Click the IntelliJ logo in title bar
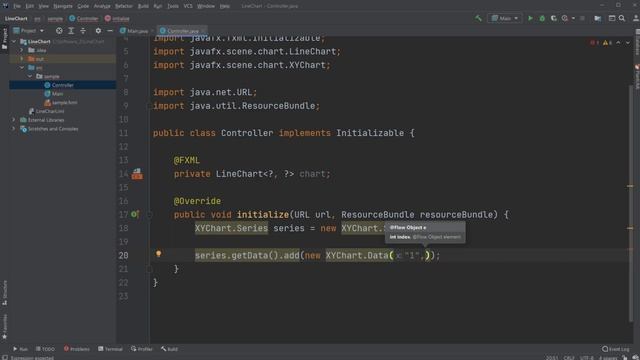 5,6
